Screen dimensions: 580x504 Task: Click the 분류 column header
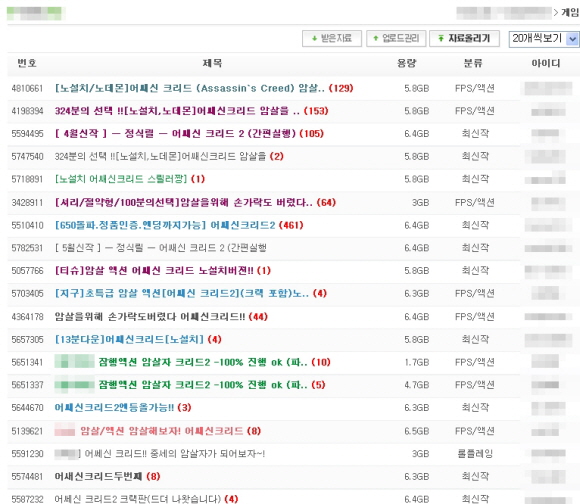point(473,63)
